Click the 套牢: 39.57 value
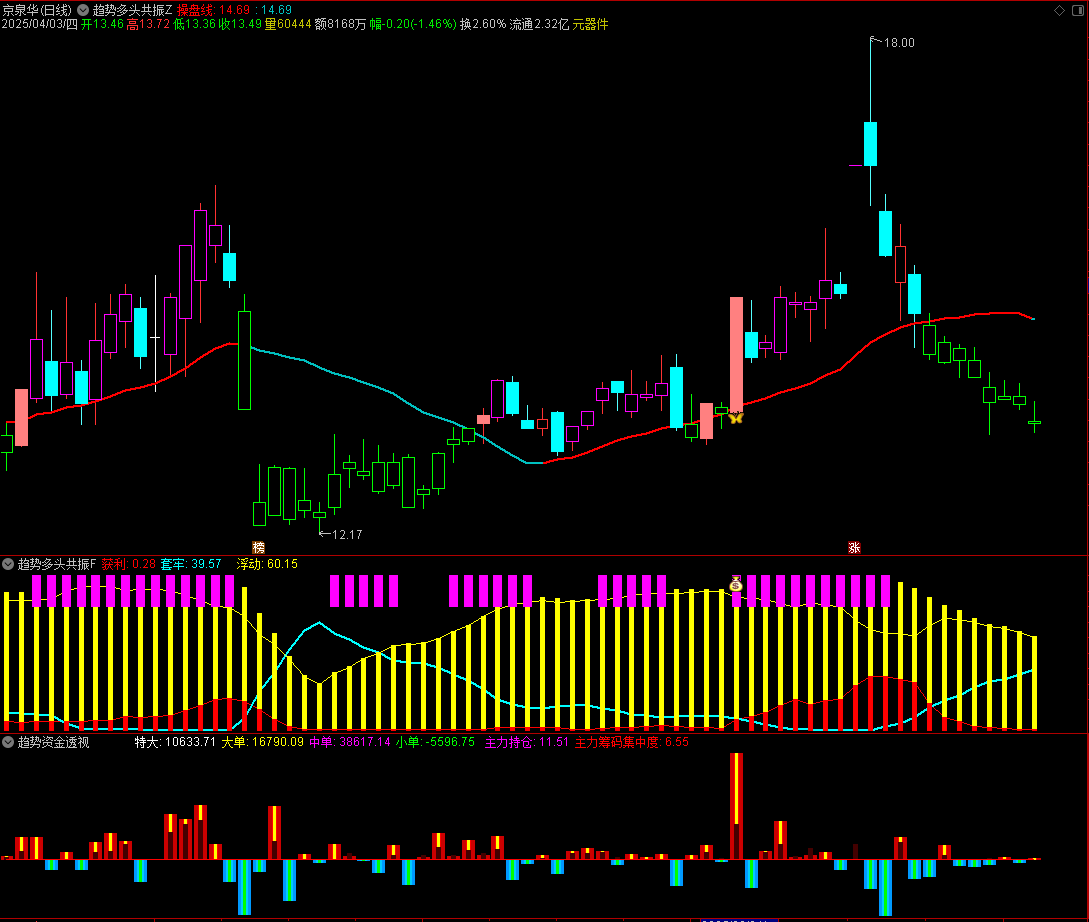1089x922 pixels. point(191,564)
